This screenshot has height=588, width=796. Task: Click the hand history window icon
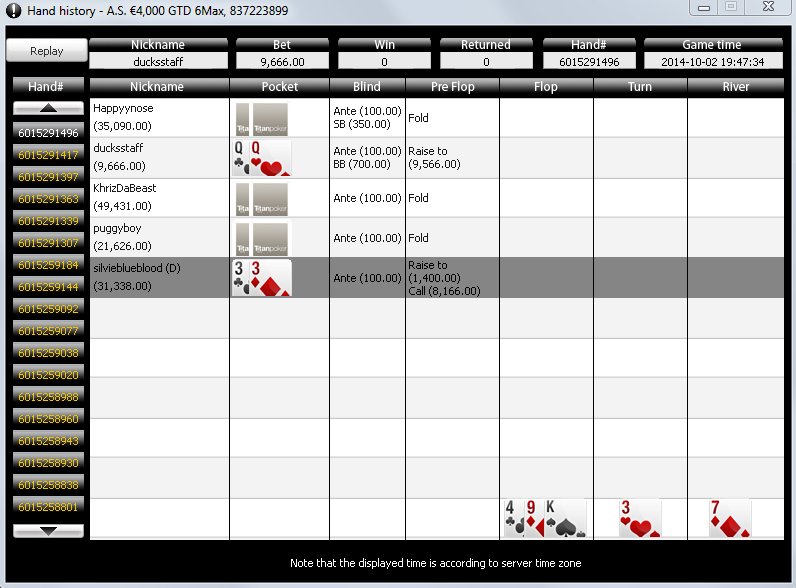13,10
